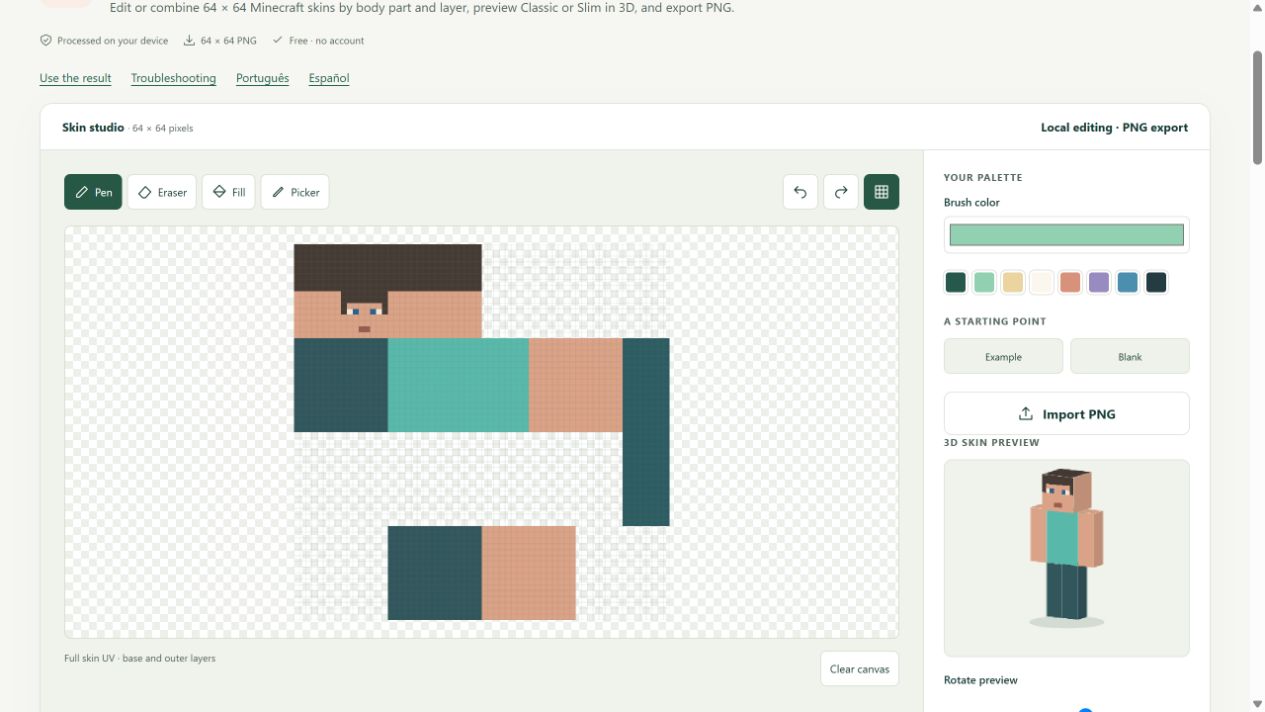Viewport: 1265px width, 712px height.
Task: Click the Clear canvas button
Action: pyautogui.click(x=859, y=669)
